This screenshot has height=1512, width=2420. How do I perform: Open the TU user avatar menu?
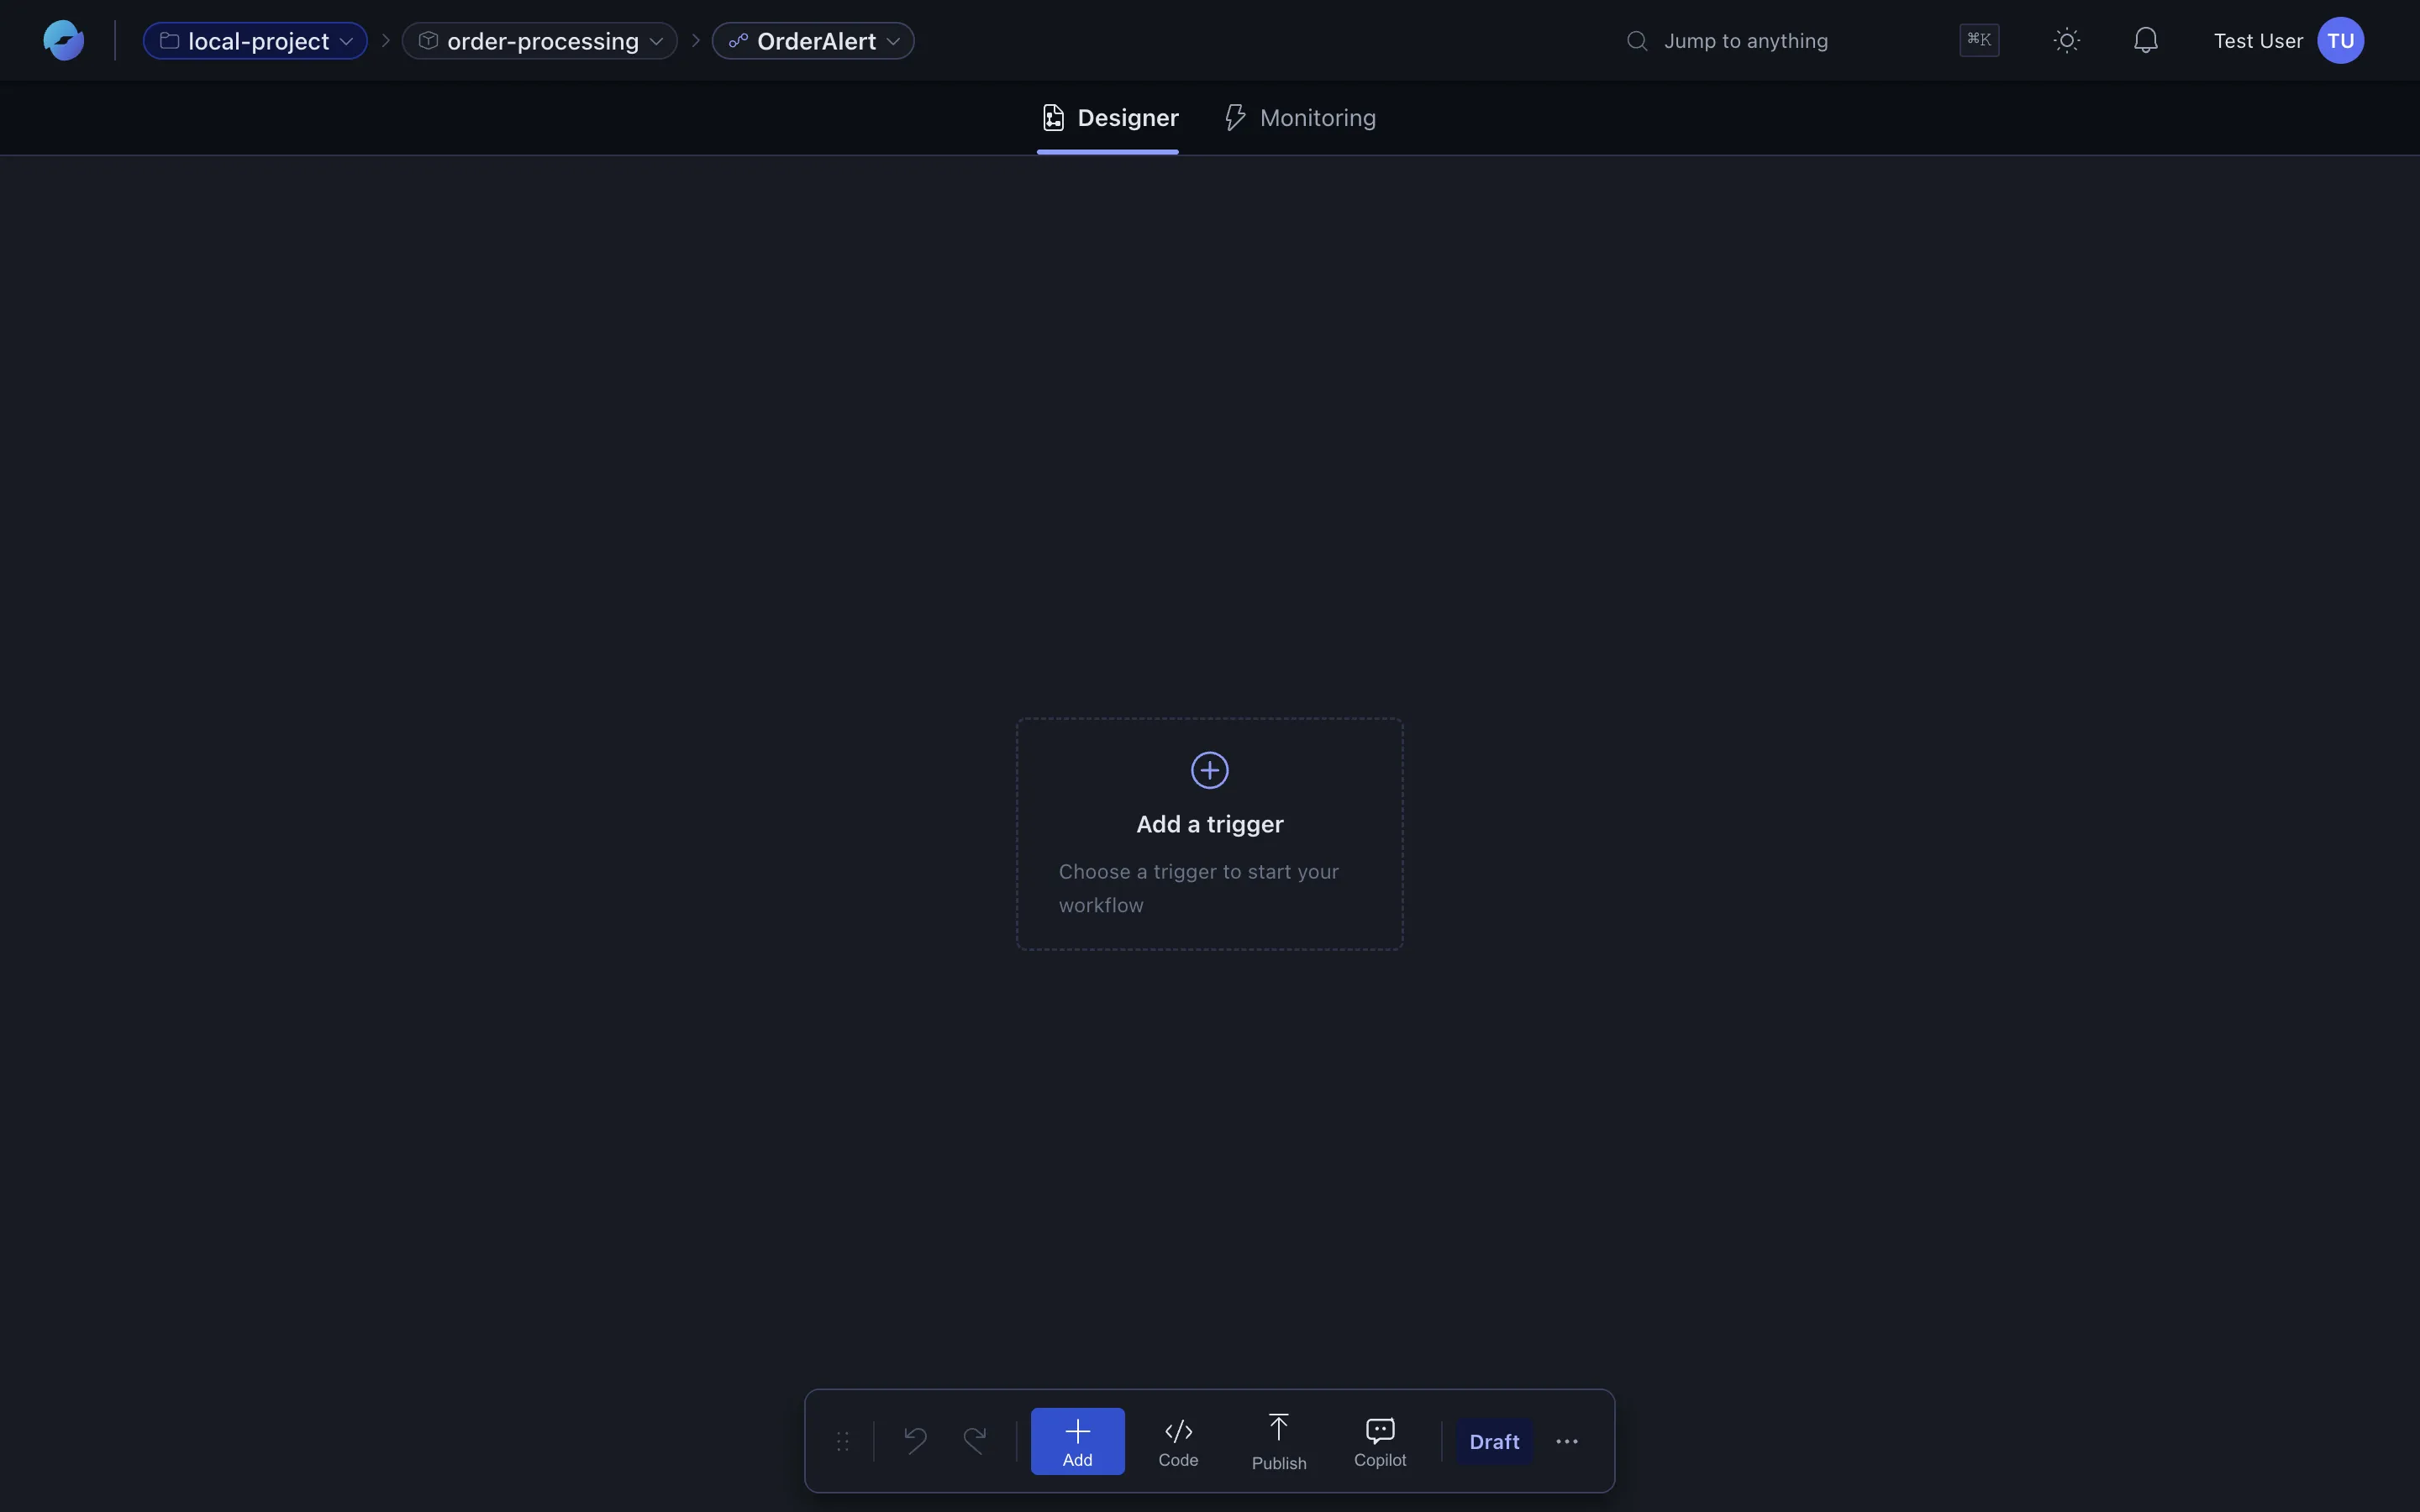click(2340, 41)
